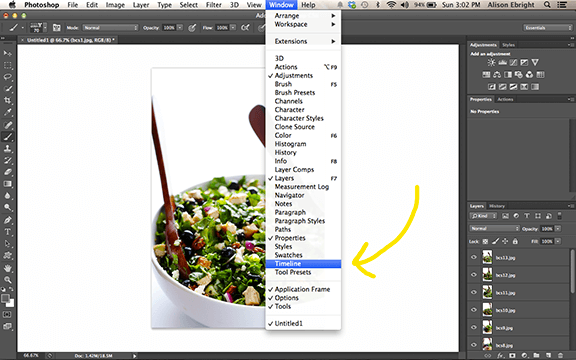Open the layer blend mode Normal dropdown
Image resolution: width=576 pixels, height=360 pixels.
494,228
